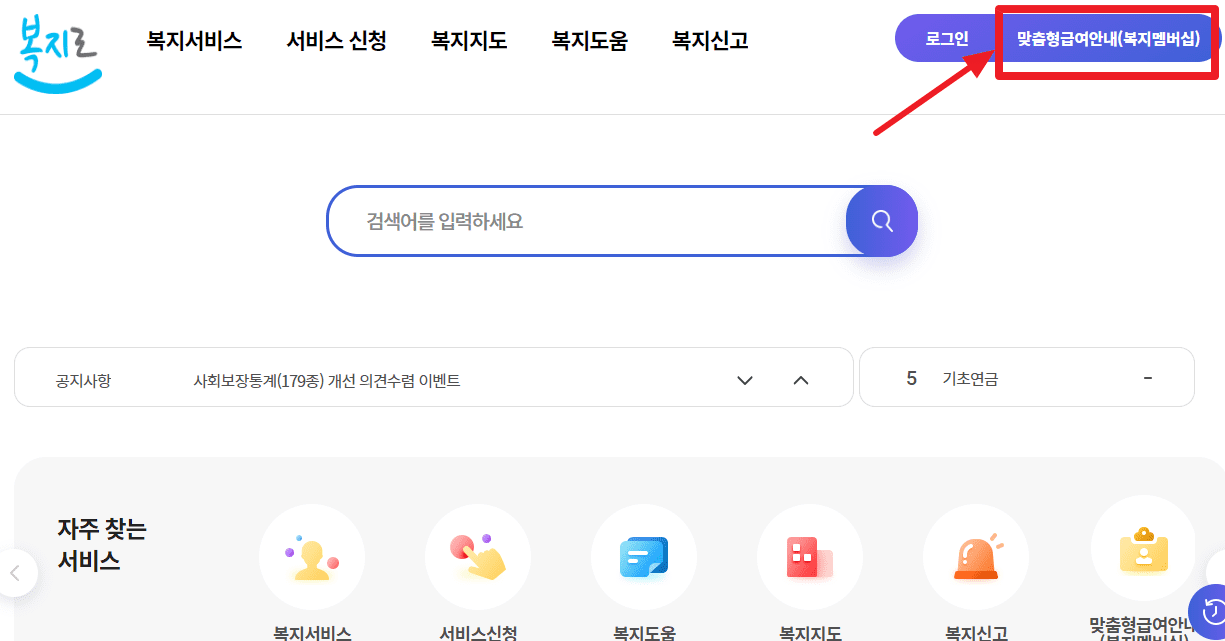Open 복지도움 via its speech bubble icon
This screenshot has height=641, width=1225.
[x=644, y=557]
